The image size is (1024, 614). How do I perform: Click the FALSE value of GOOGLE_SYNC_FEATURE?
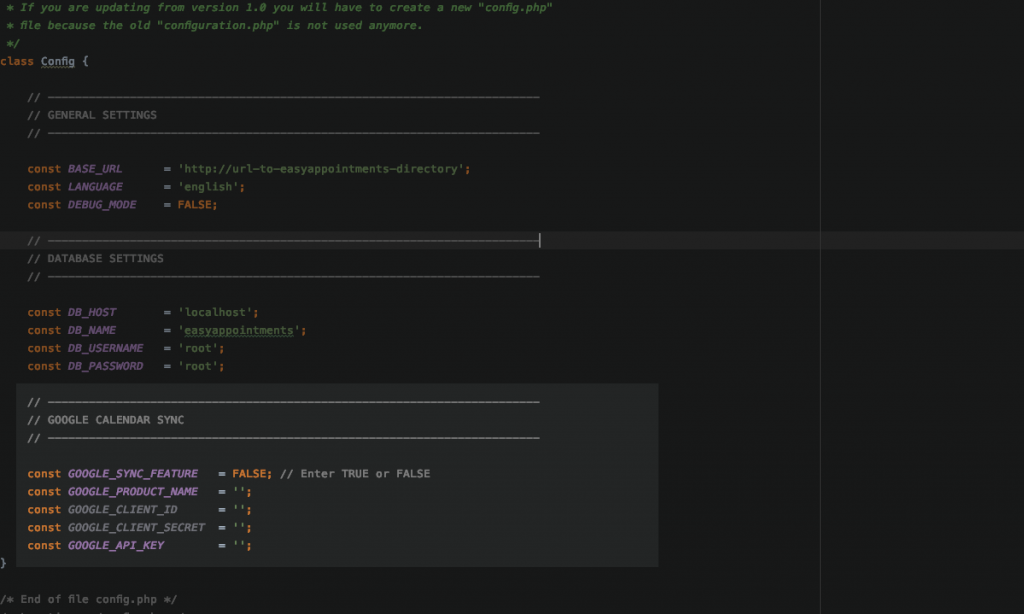(x=249, y=474)
